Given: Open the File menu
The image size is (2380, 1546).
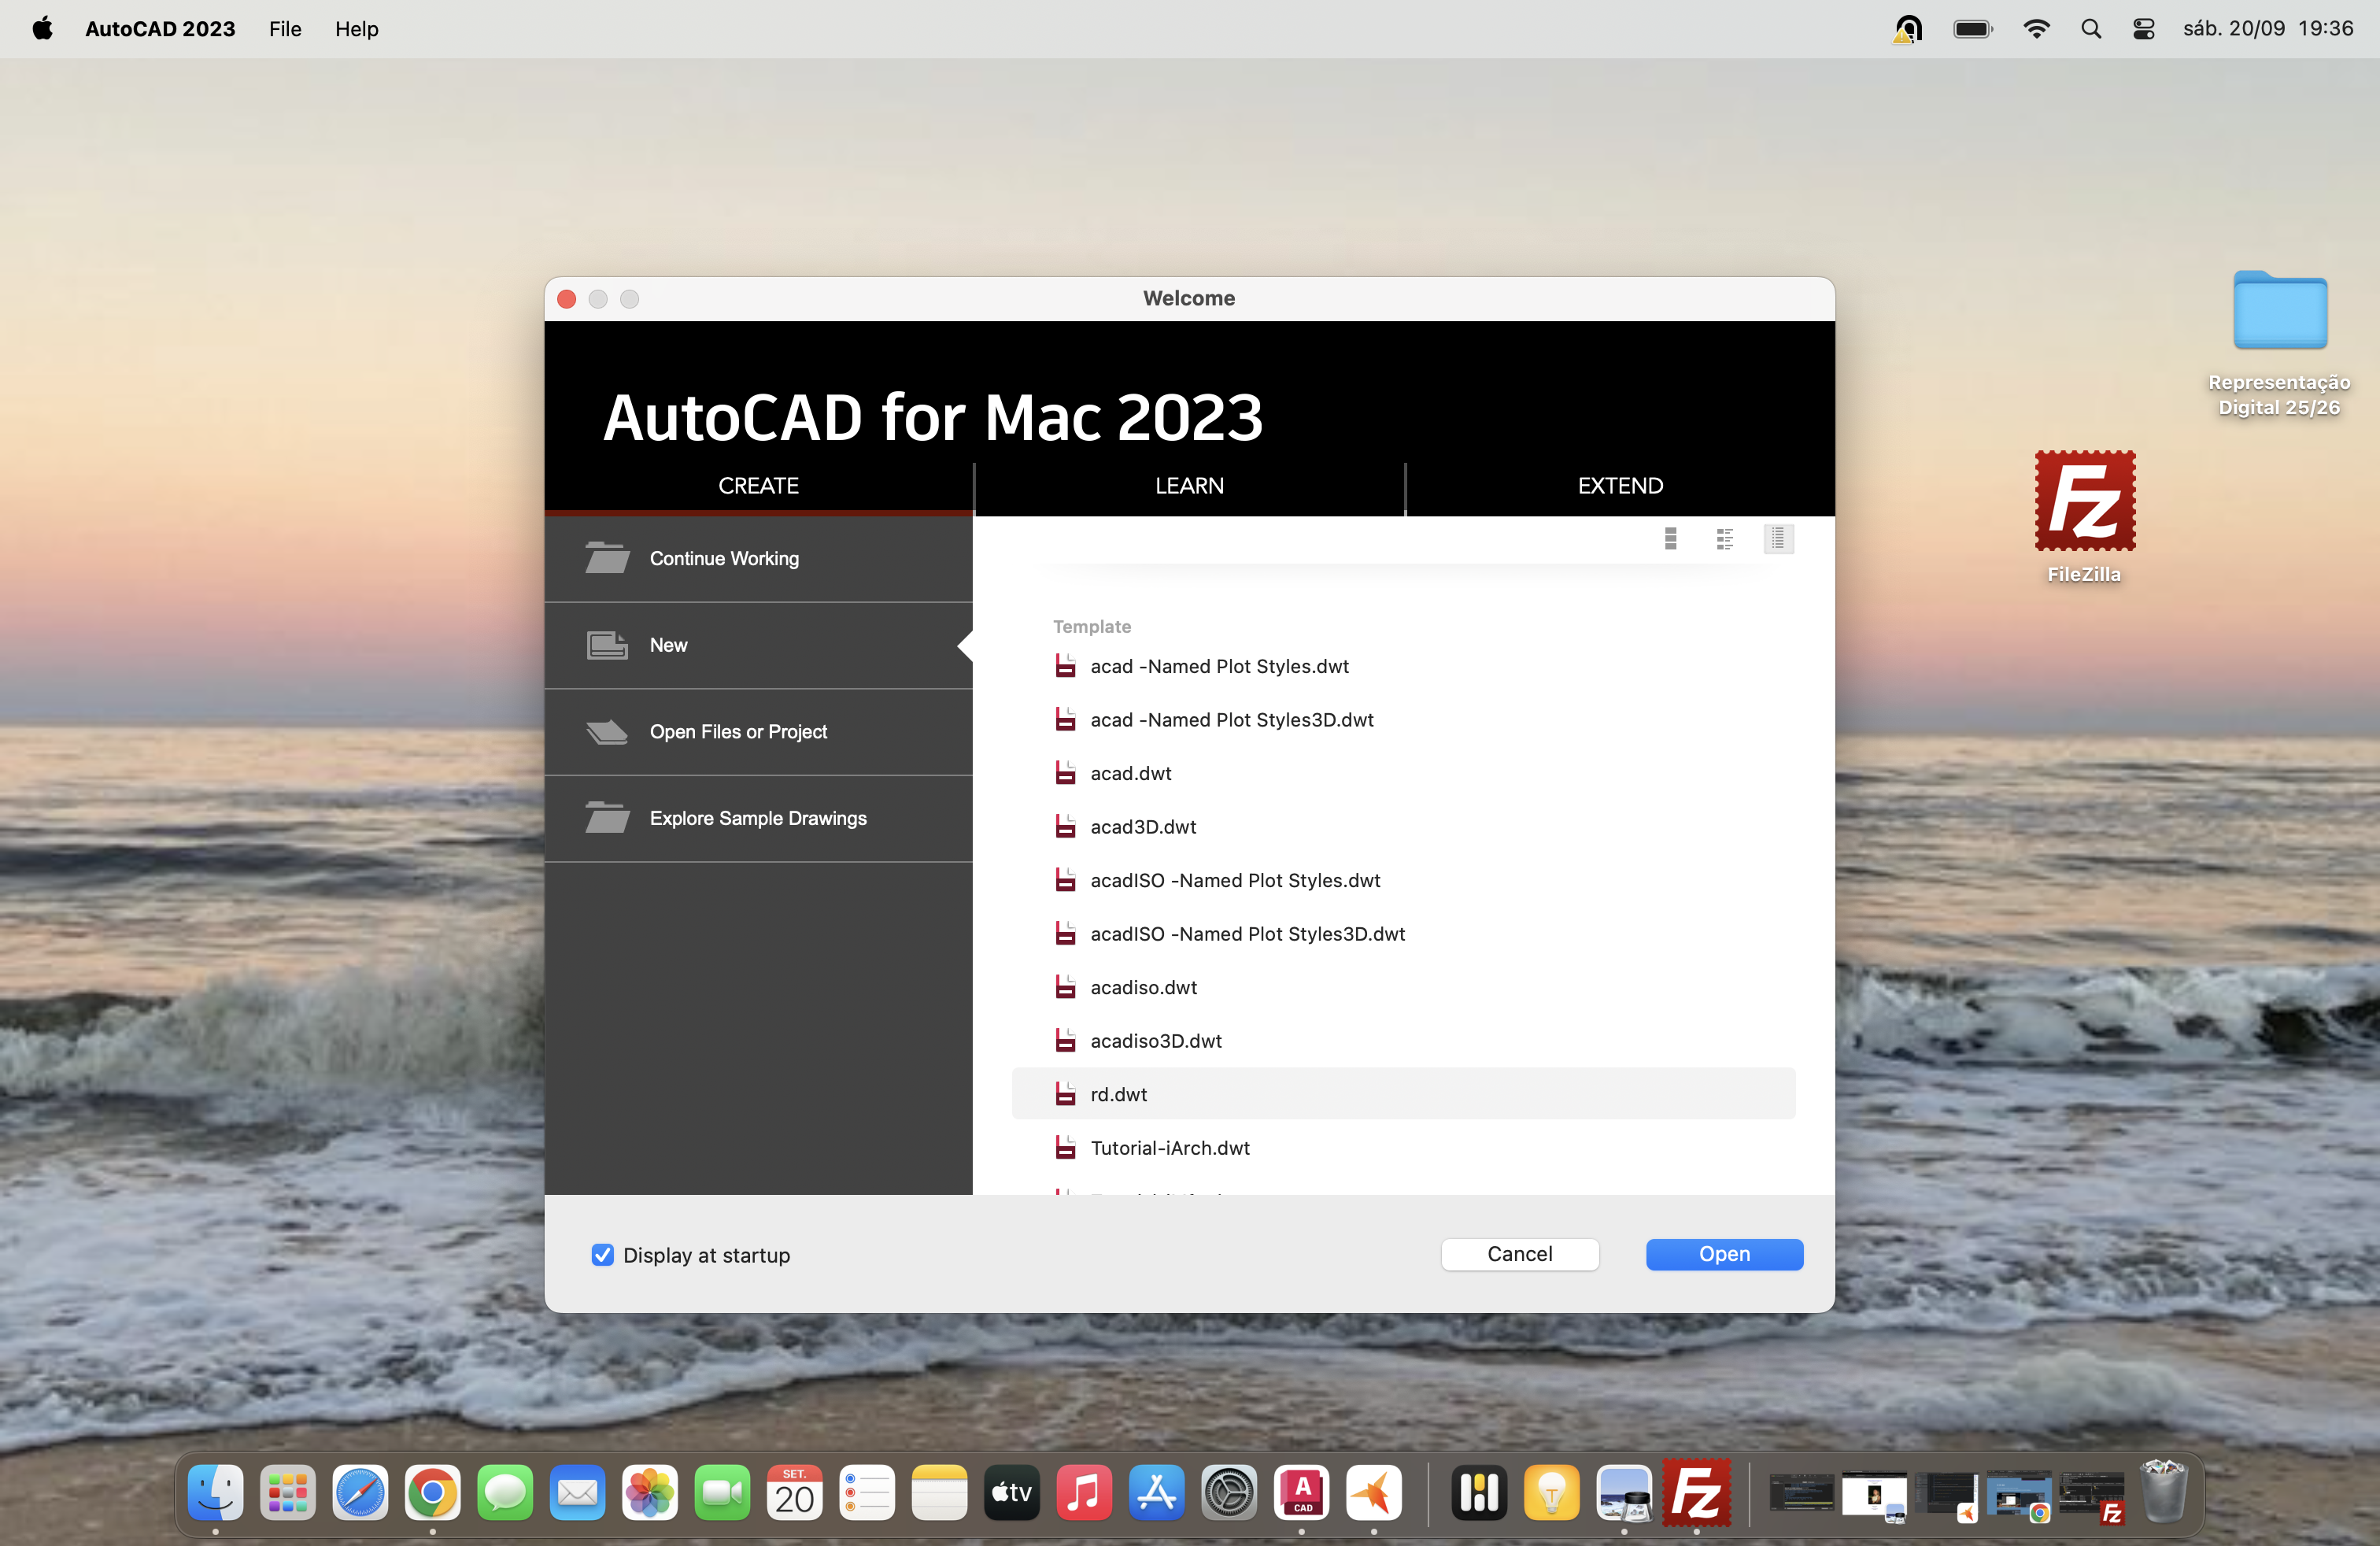Looking at the screenshot, I should (285, 29).
